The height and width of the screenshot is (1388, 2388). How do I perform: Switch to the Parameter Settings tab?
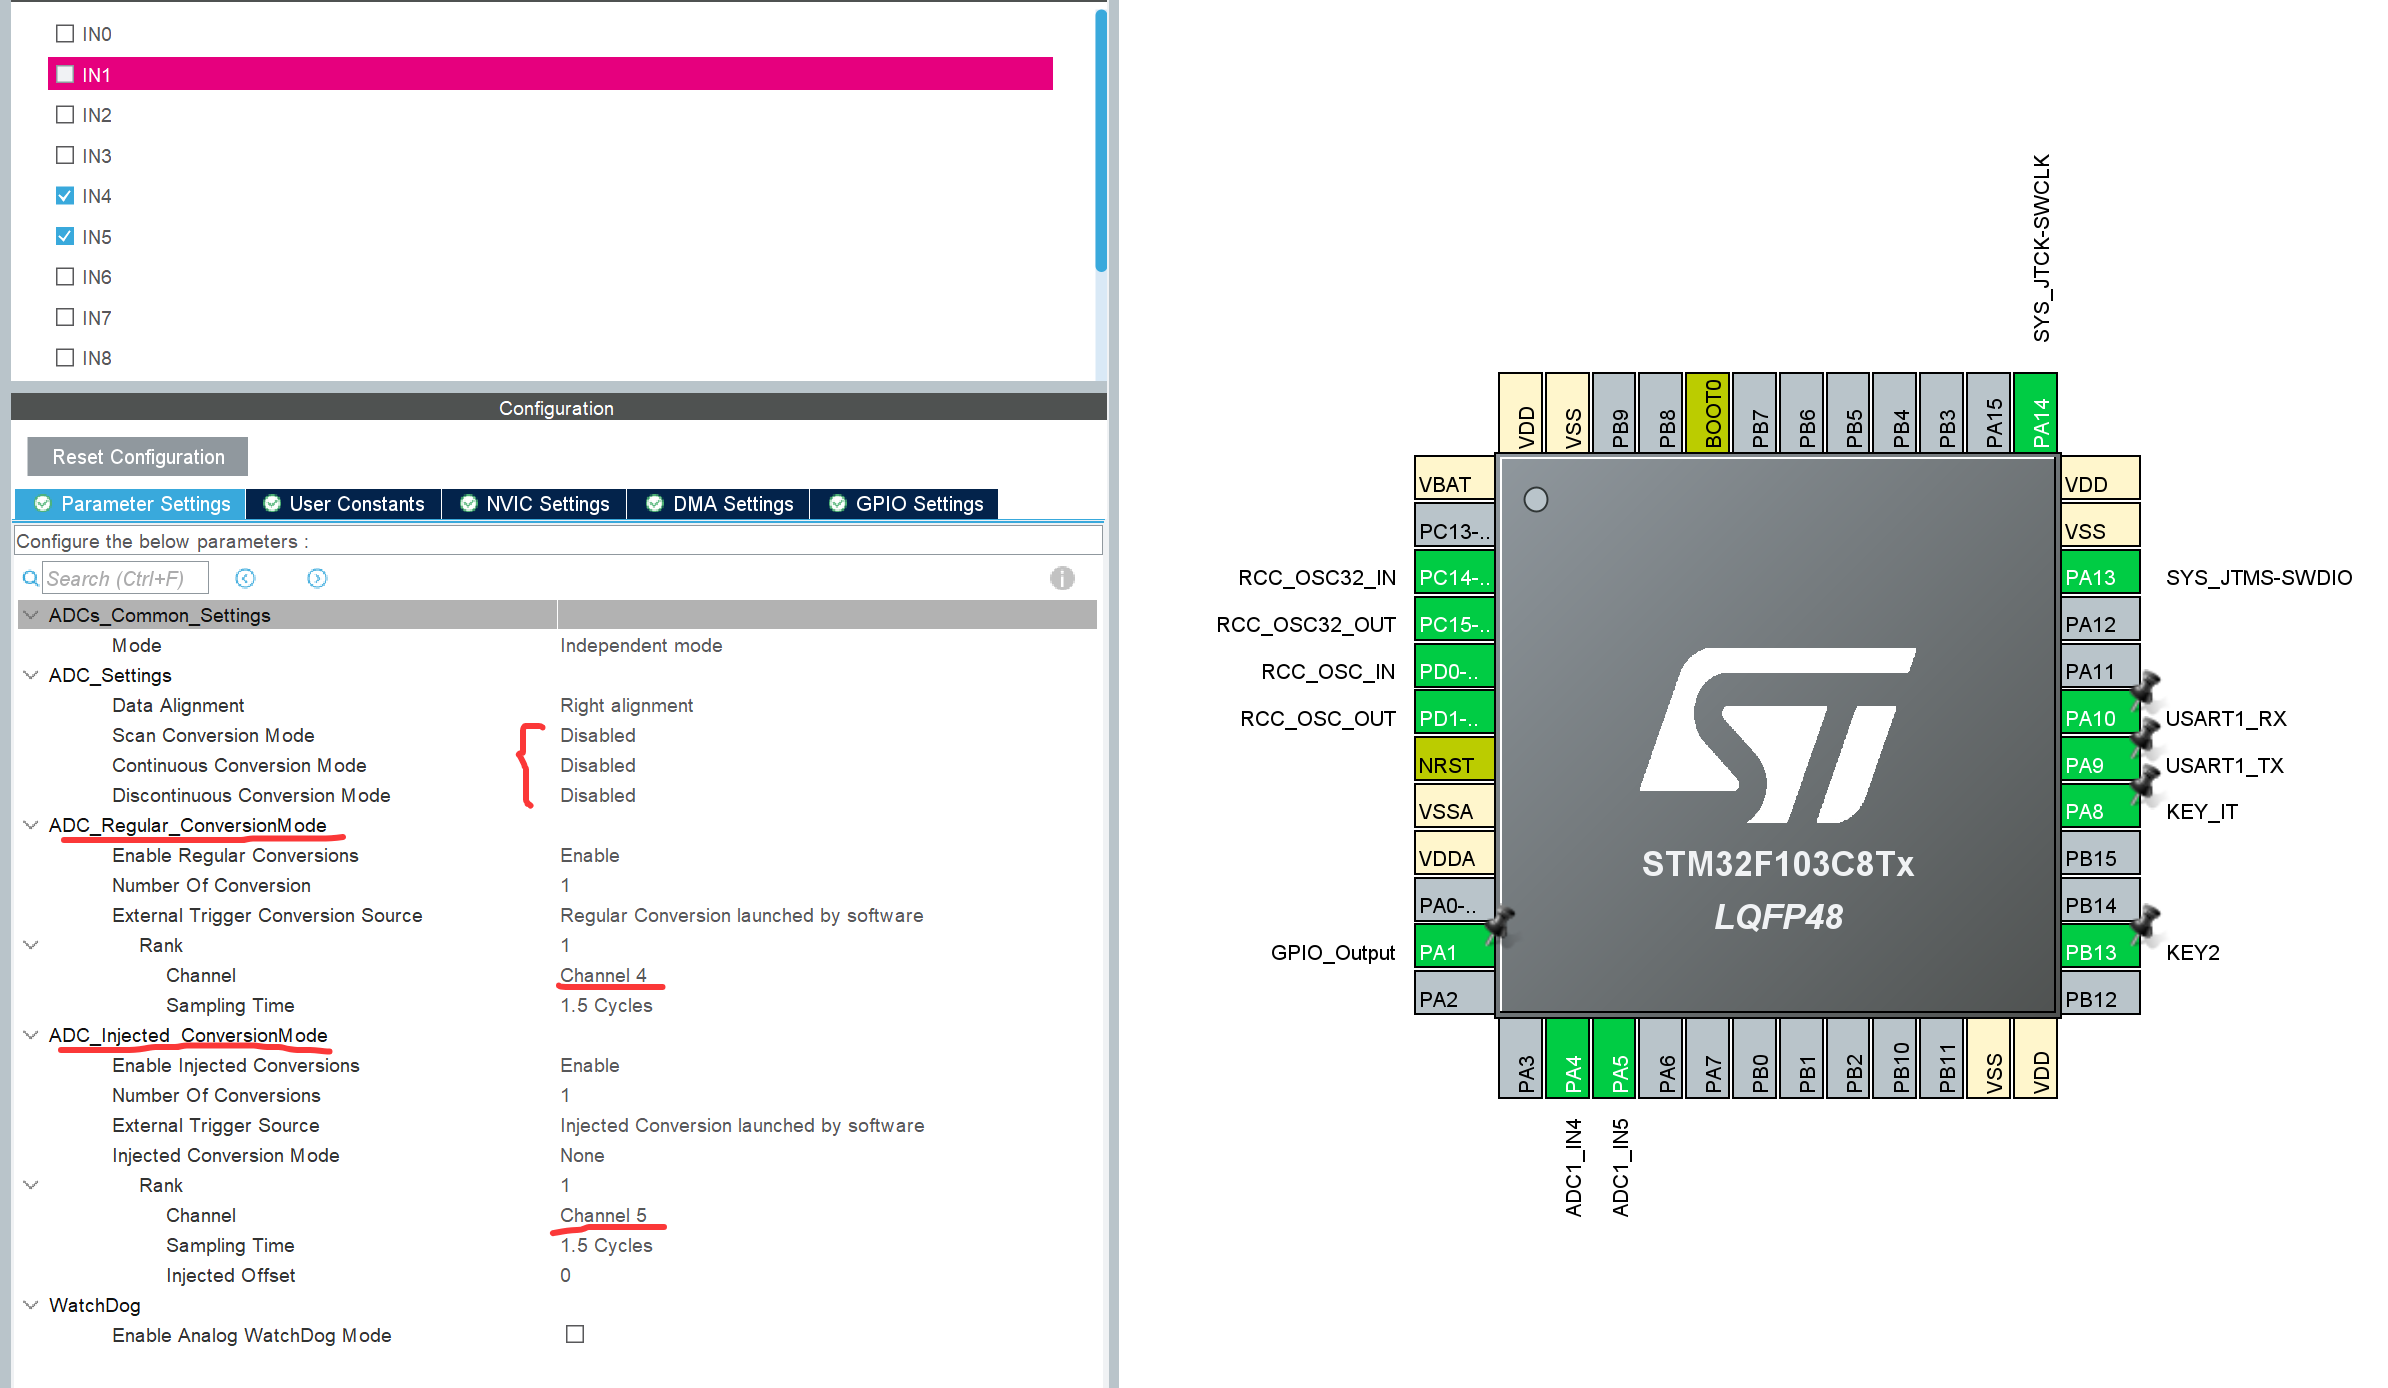(131, 504)
